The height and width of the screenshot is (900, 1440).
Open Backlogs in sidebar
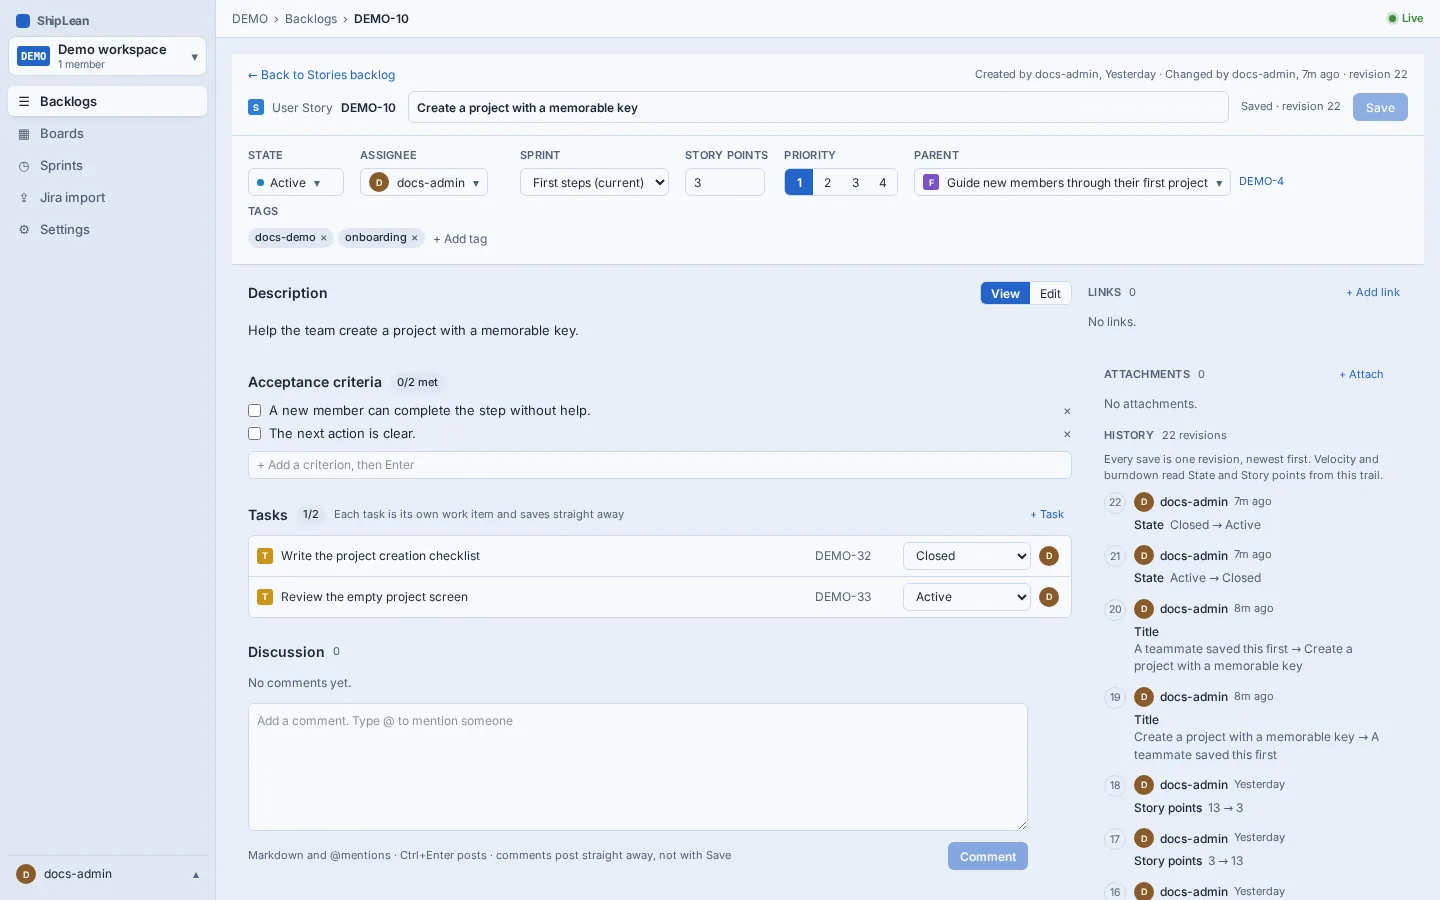(x=108, y=102)
